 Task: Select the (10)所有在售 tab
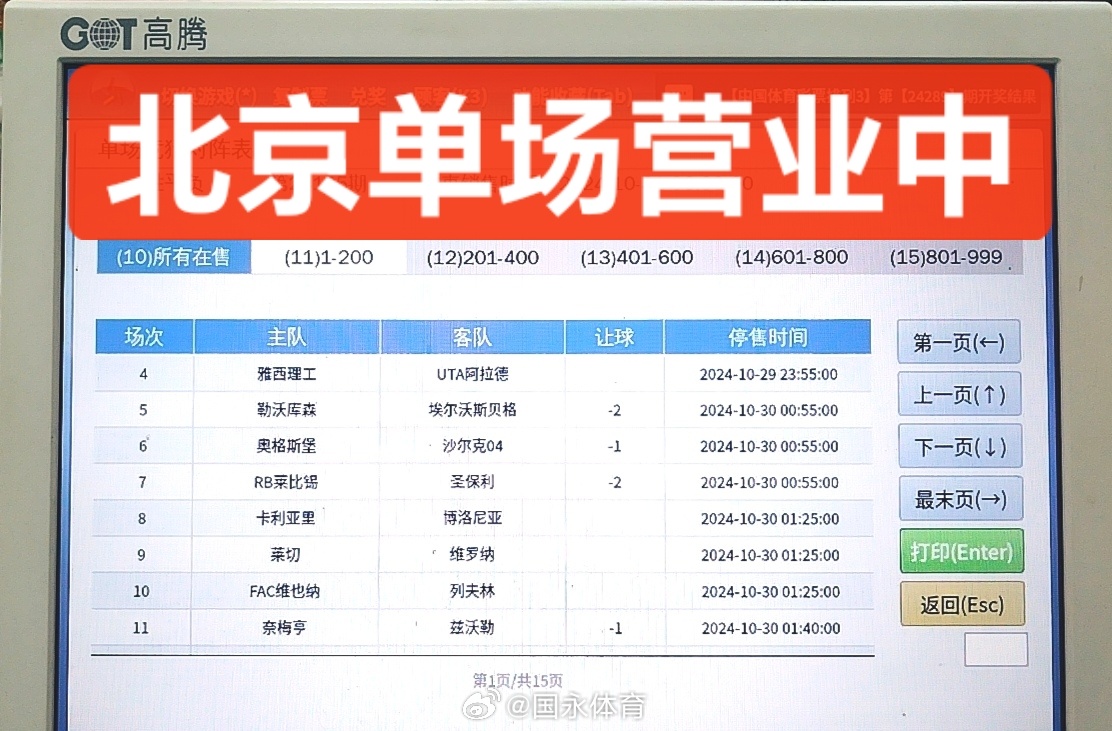tap(174, 257)
